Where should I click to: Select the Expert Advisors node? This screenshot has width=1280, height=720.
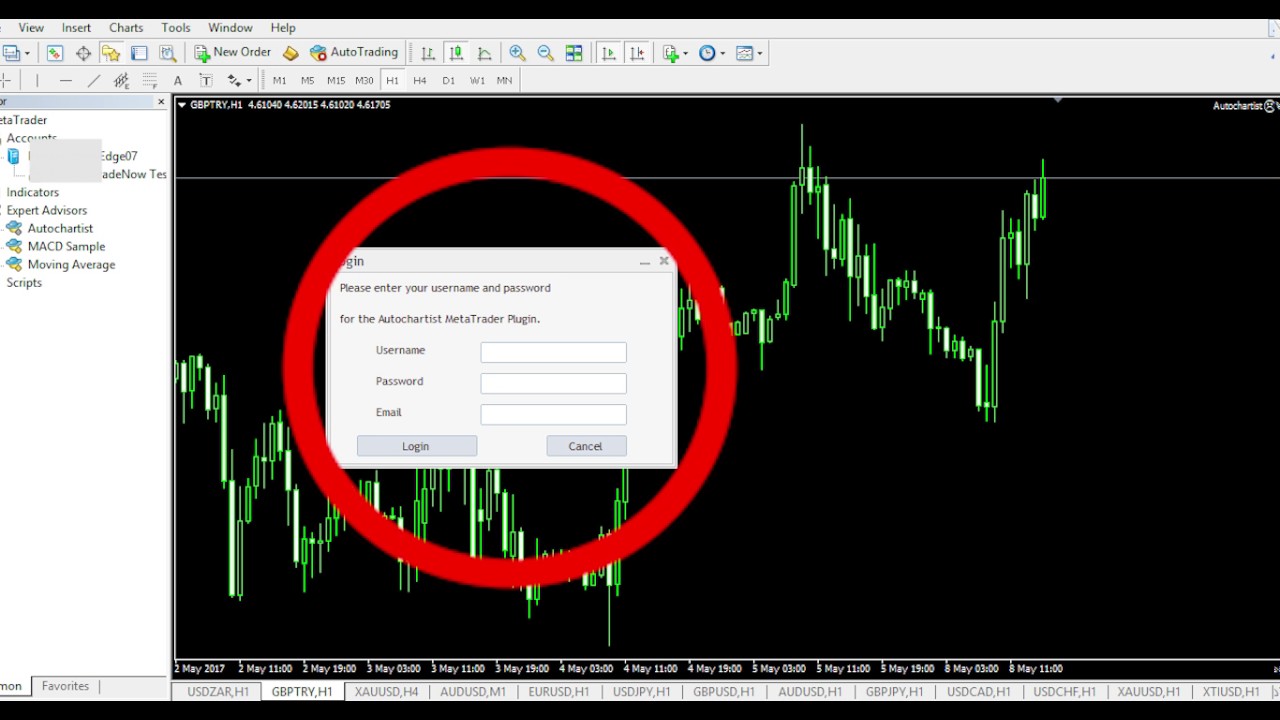click(x=47, y=210)
